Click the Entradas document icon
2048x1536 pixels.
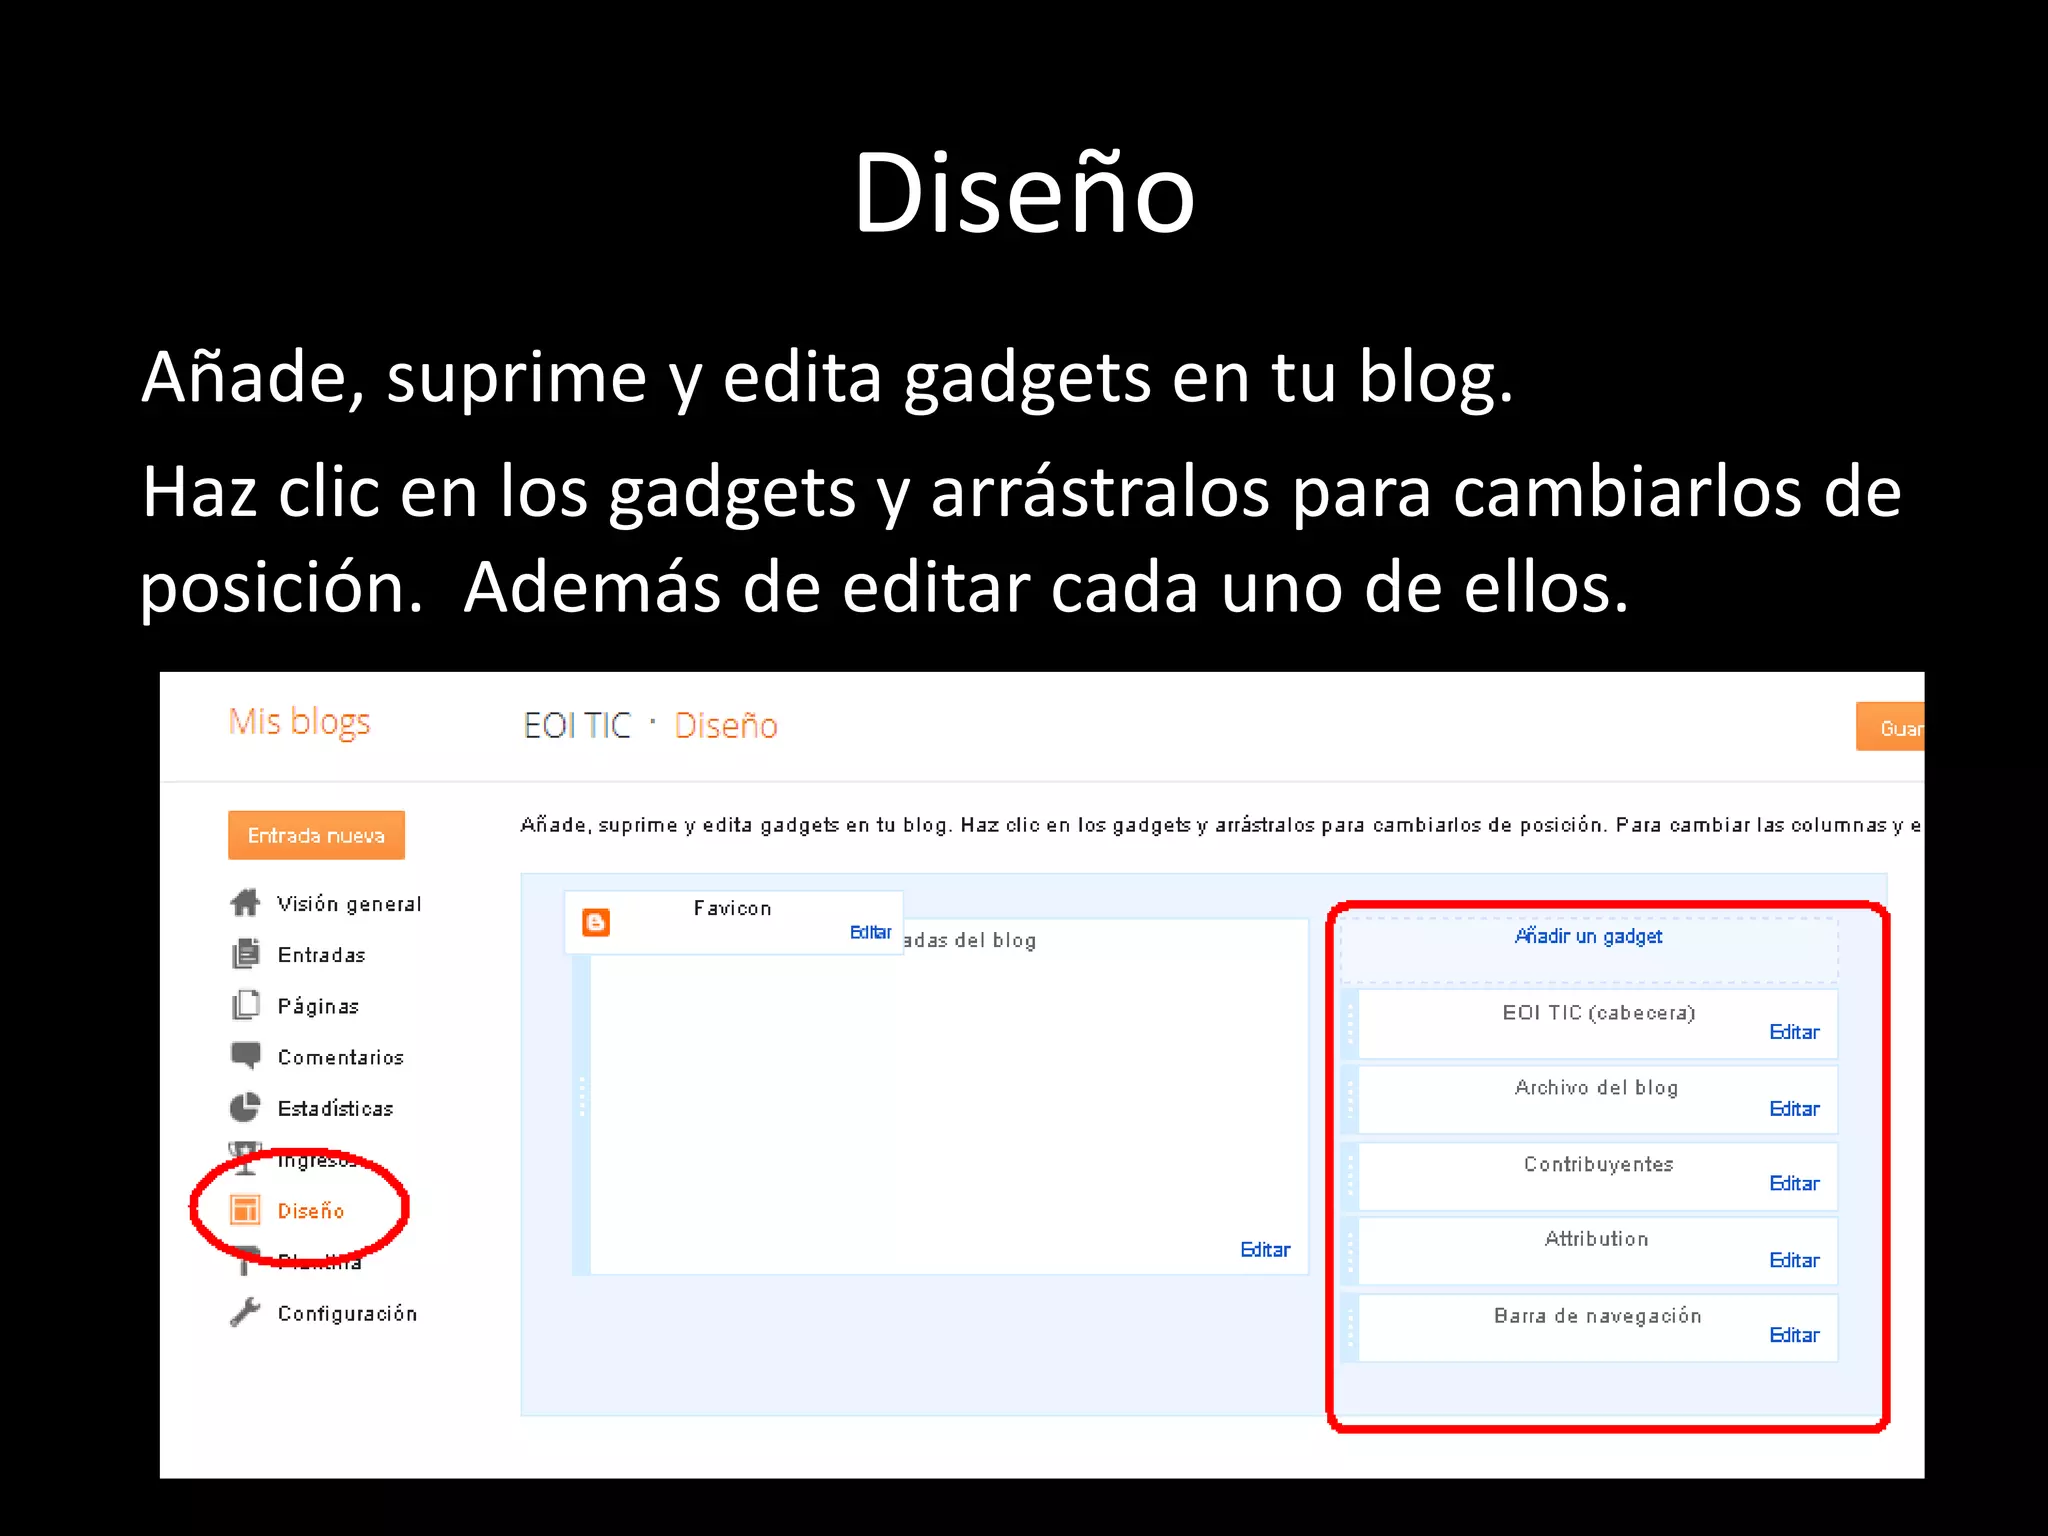coord(245,954)
